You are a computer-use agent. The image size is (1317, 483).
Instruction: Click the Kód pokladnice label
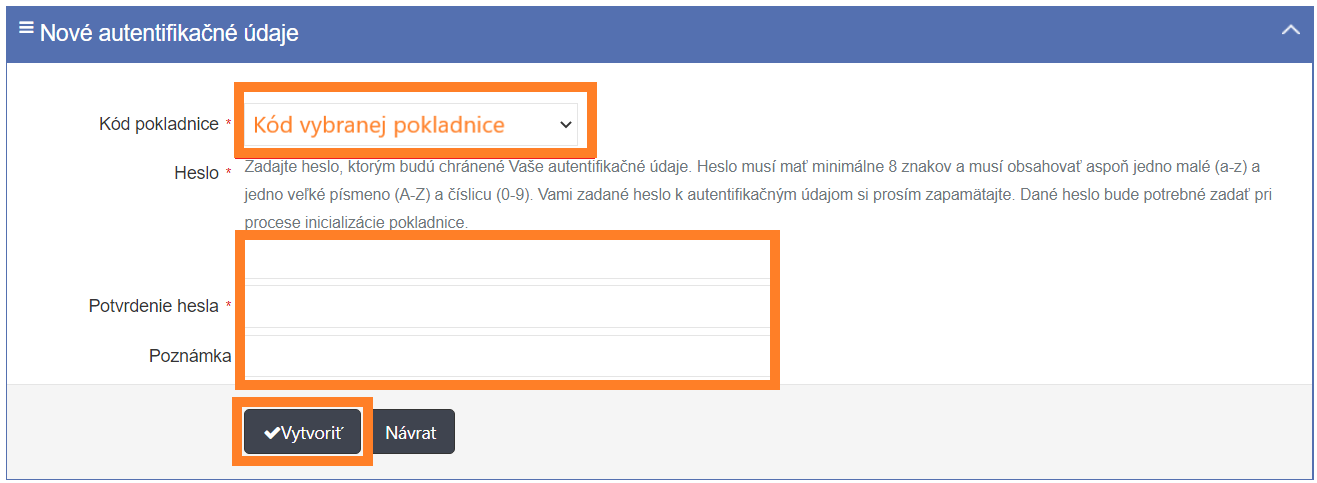click(x=159, y=124)
